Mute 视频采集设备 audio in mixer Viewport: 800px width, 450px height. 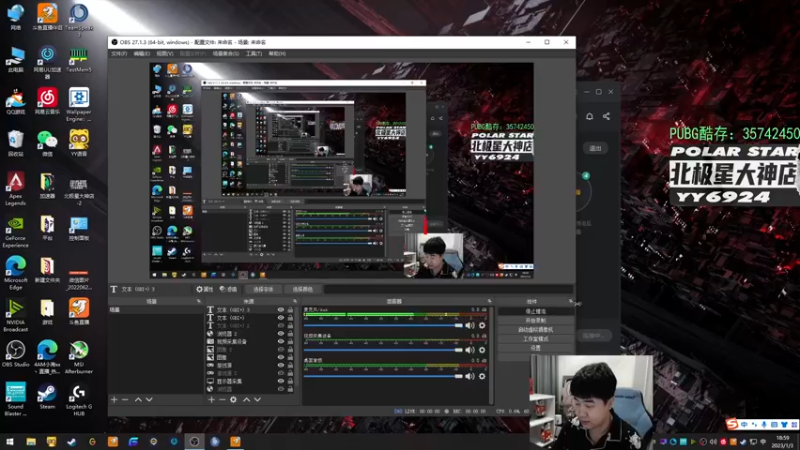[x=470, y=350]
